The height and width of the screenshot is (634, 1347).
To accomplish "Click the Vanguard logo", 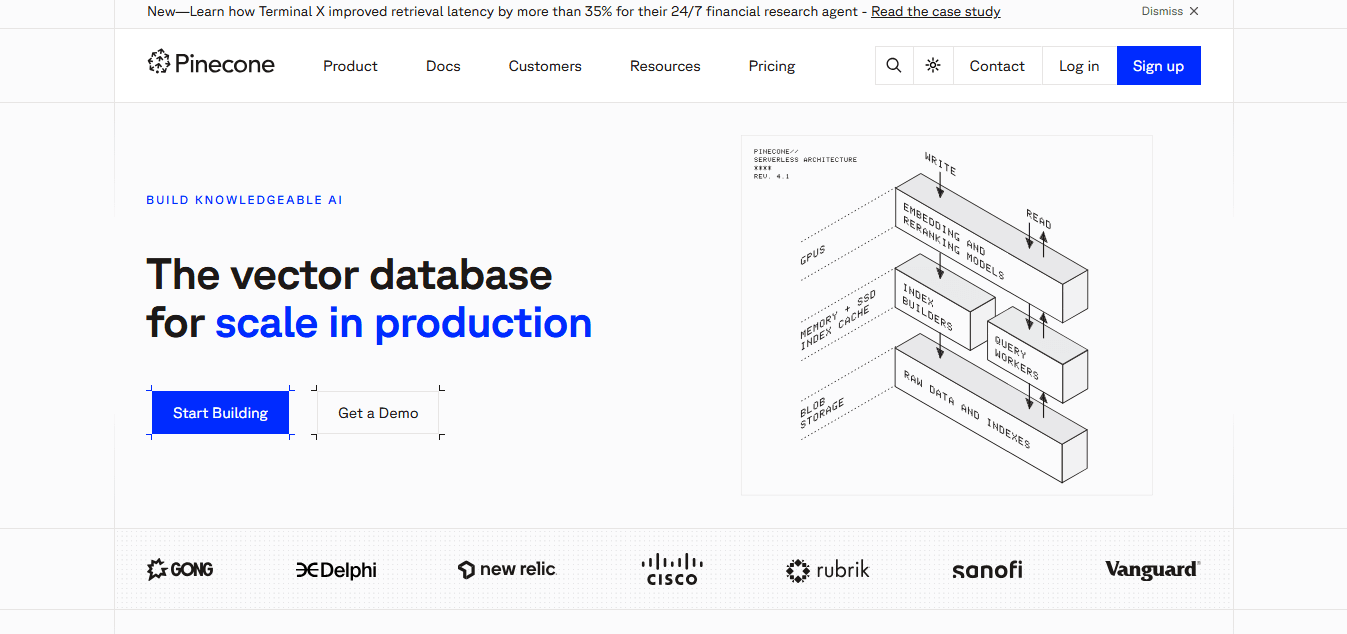I will 1152,569.
